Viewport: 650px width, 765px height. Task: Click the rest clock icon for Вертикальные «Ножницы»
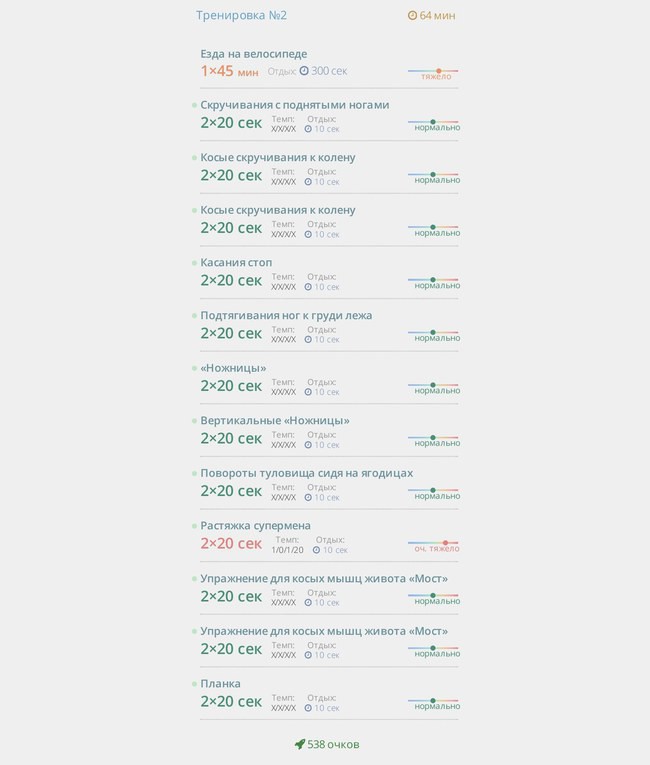pyautogui.click(x=308, y=445)
